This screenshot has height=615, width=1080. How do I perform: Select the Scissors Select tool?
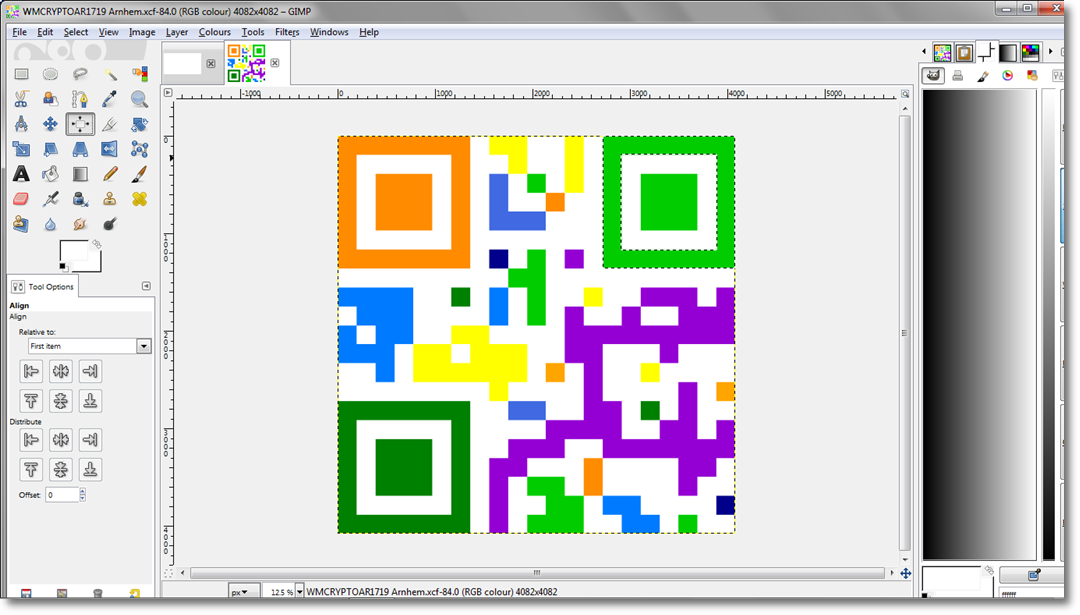(21, 99)
